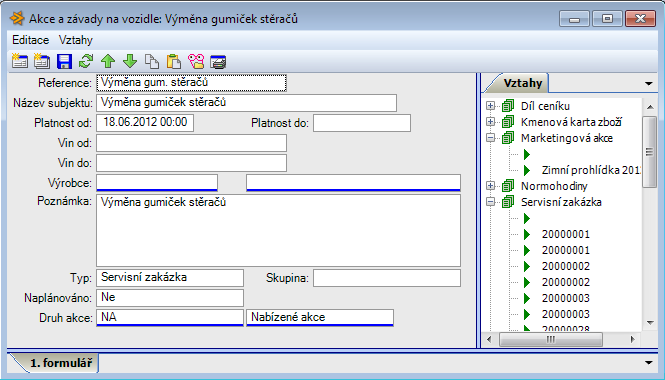
Task: Click empty green arrow under Marketingová akce
Action: click(527, 154)
